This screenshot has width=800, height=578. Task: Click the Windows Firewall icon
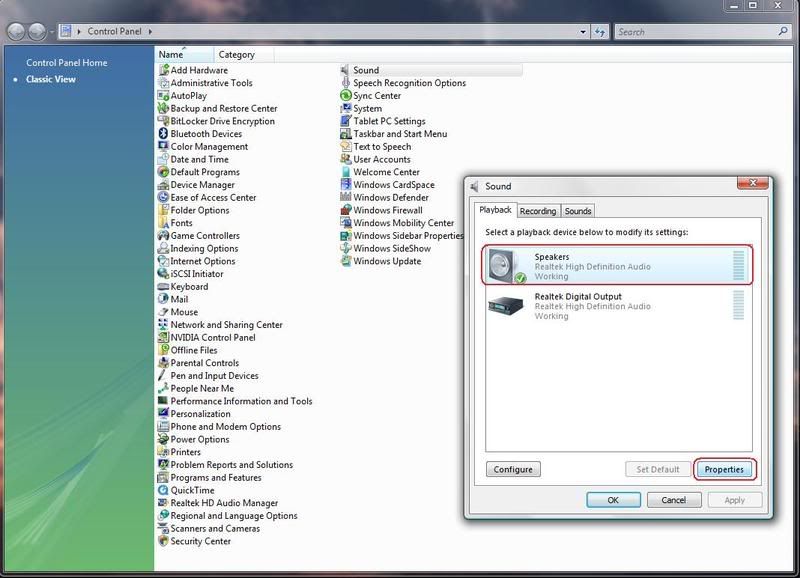pos(345,210)
